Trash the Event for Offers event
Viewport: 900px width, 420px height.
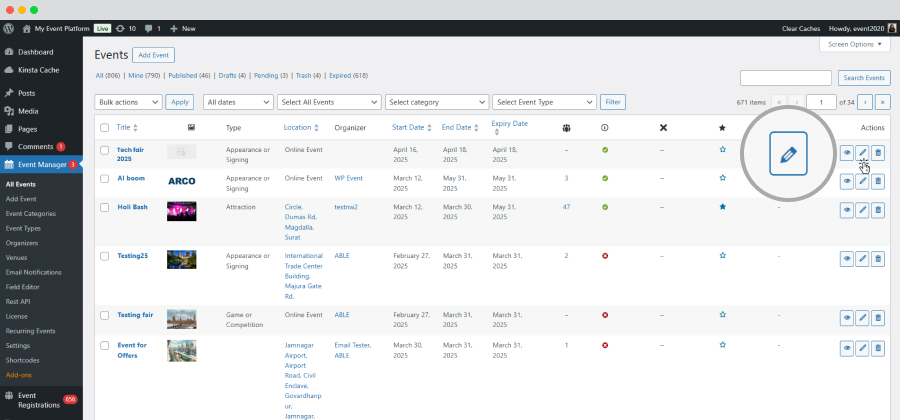coord(878,348)
